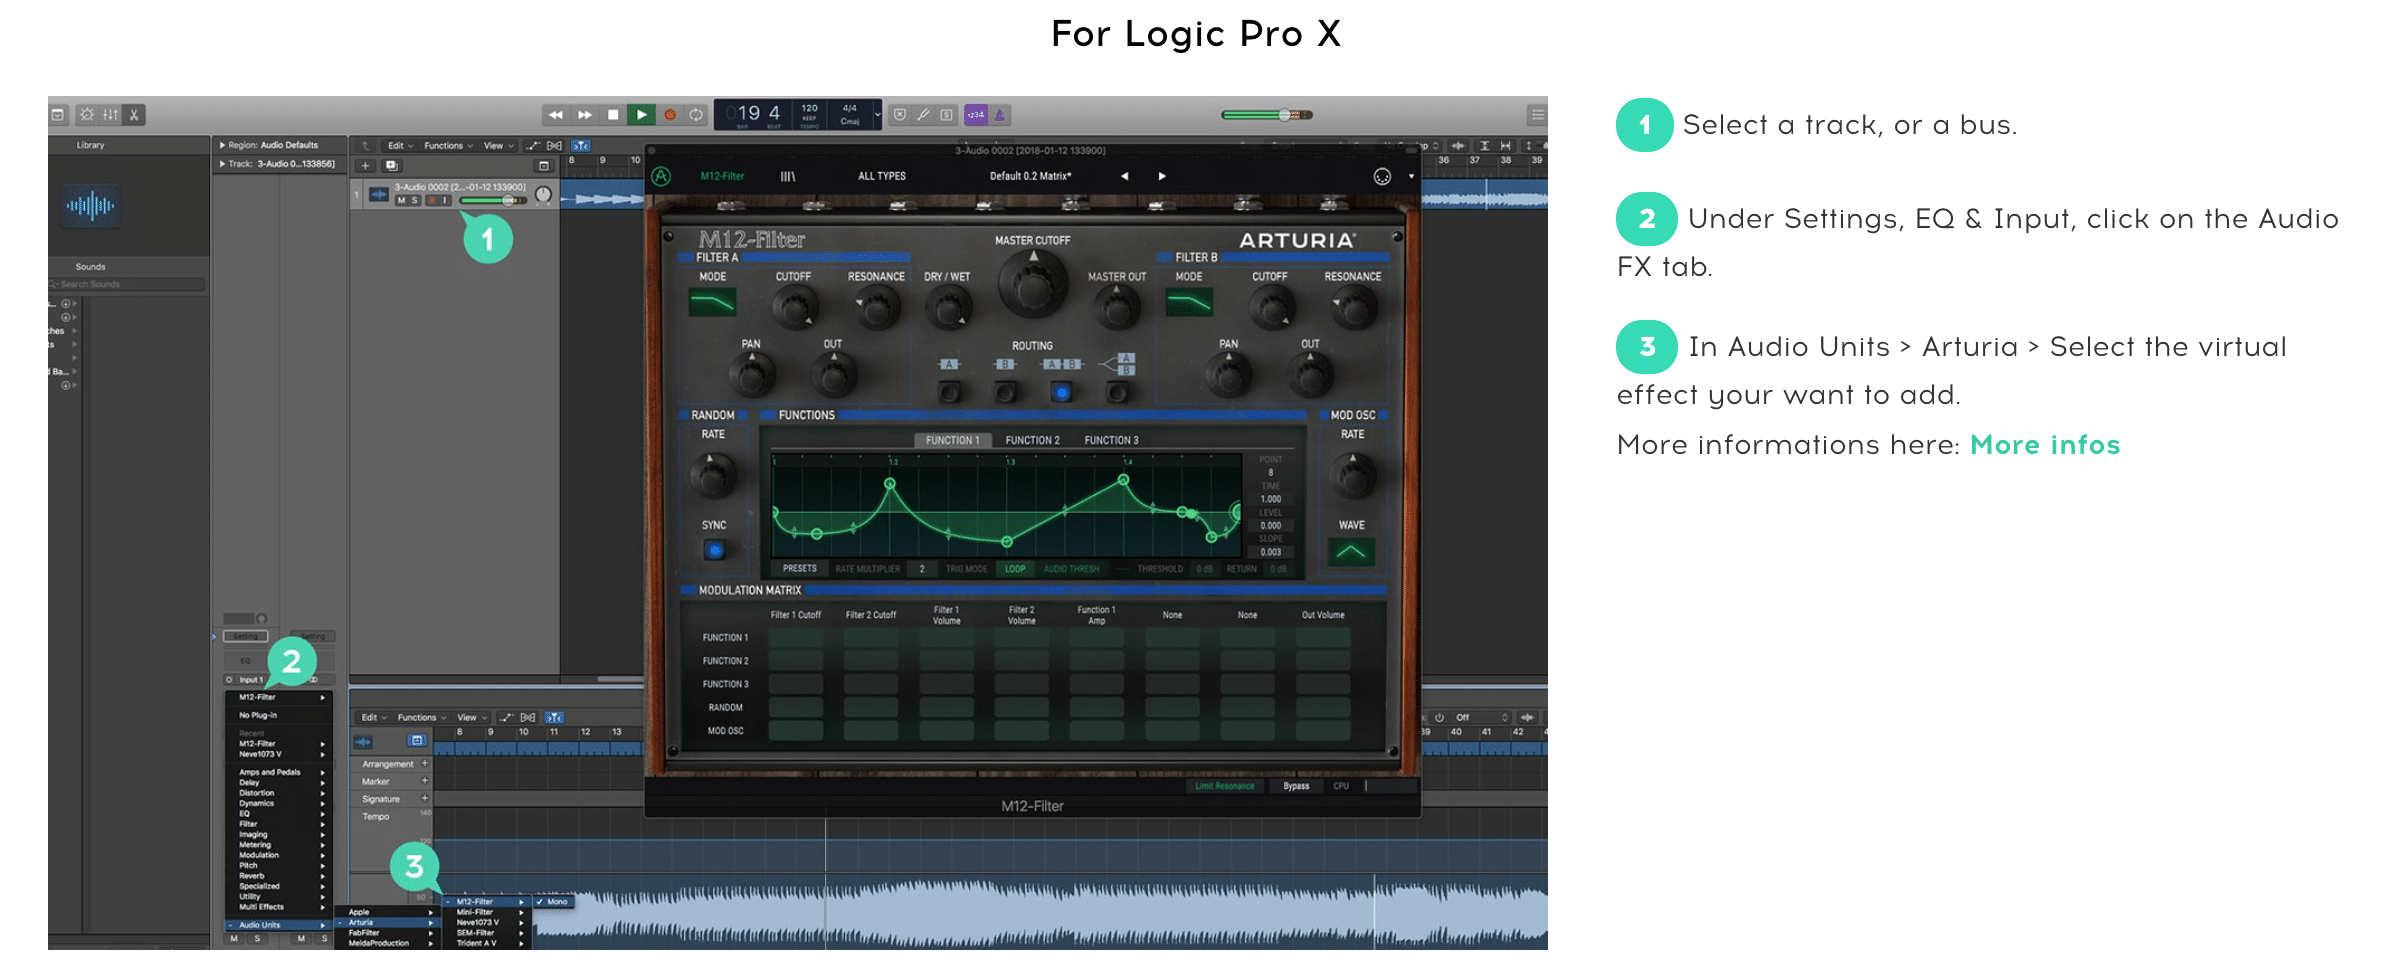The width and height of the screenshot is (2390, 978).
Task: Click the Bypass button in the plugin footer
Action: [x=1296, y=786]
